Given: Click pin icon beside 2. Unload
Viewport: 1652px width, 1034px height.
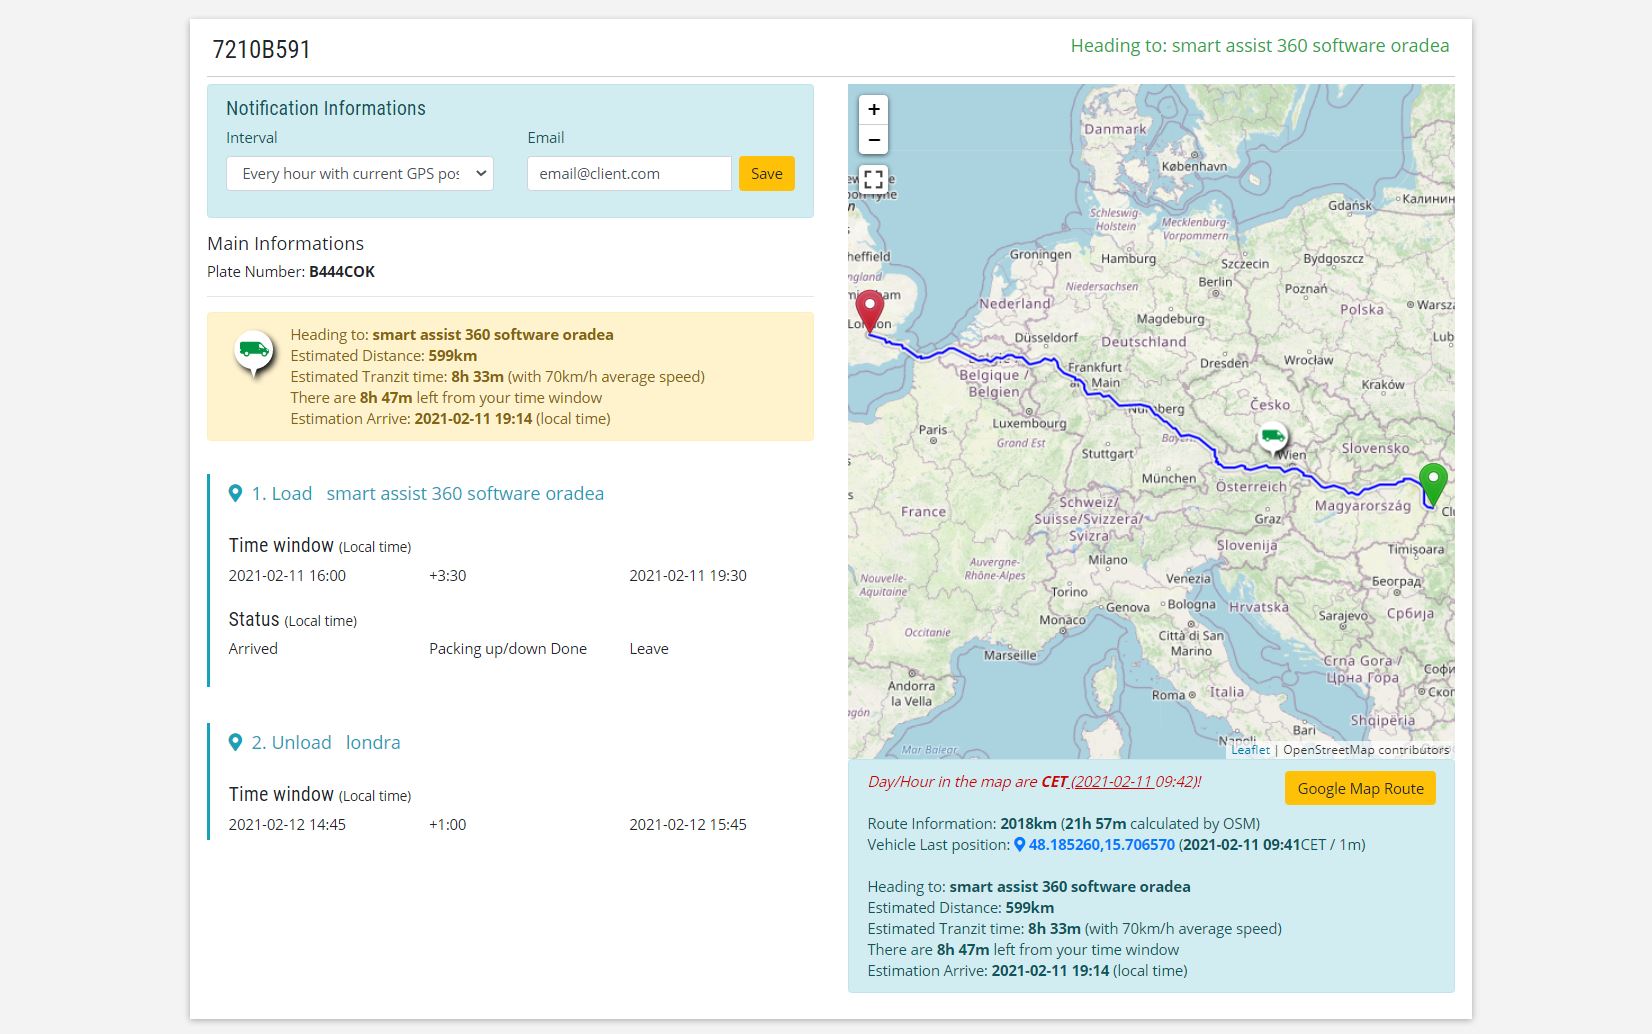Looking at the screenshot, I should (236, 742).
